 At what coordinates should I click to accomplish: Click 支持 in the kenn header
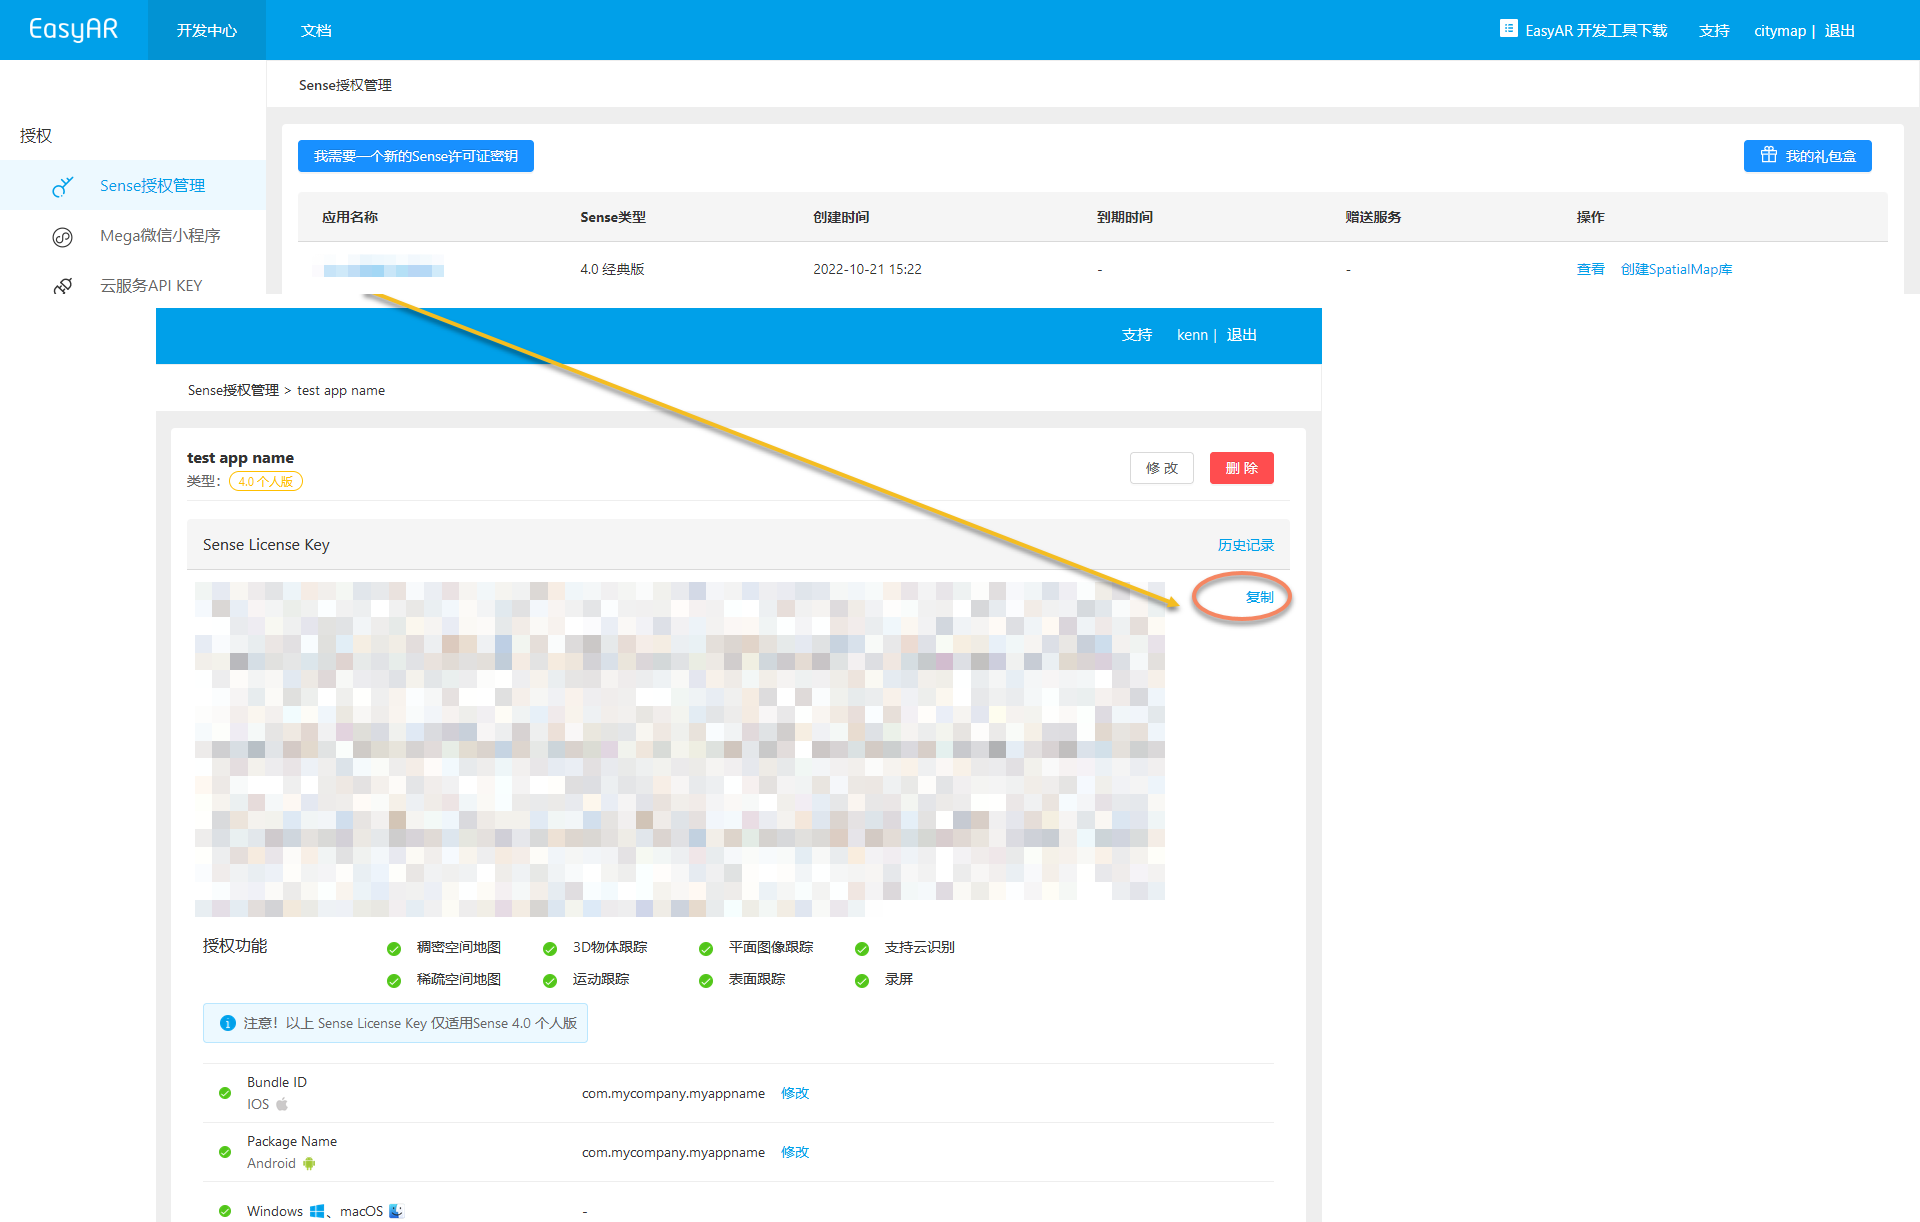(1137, 335)
